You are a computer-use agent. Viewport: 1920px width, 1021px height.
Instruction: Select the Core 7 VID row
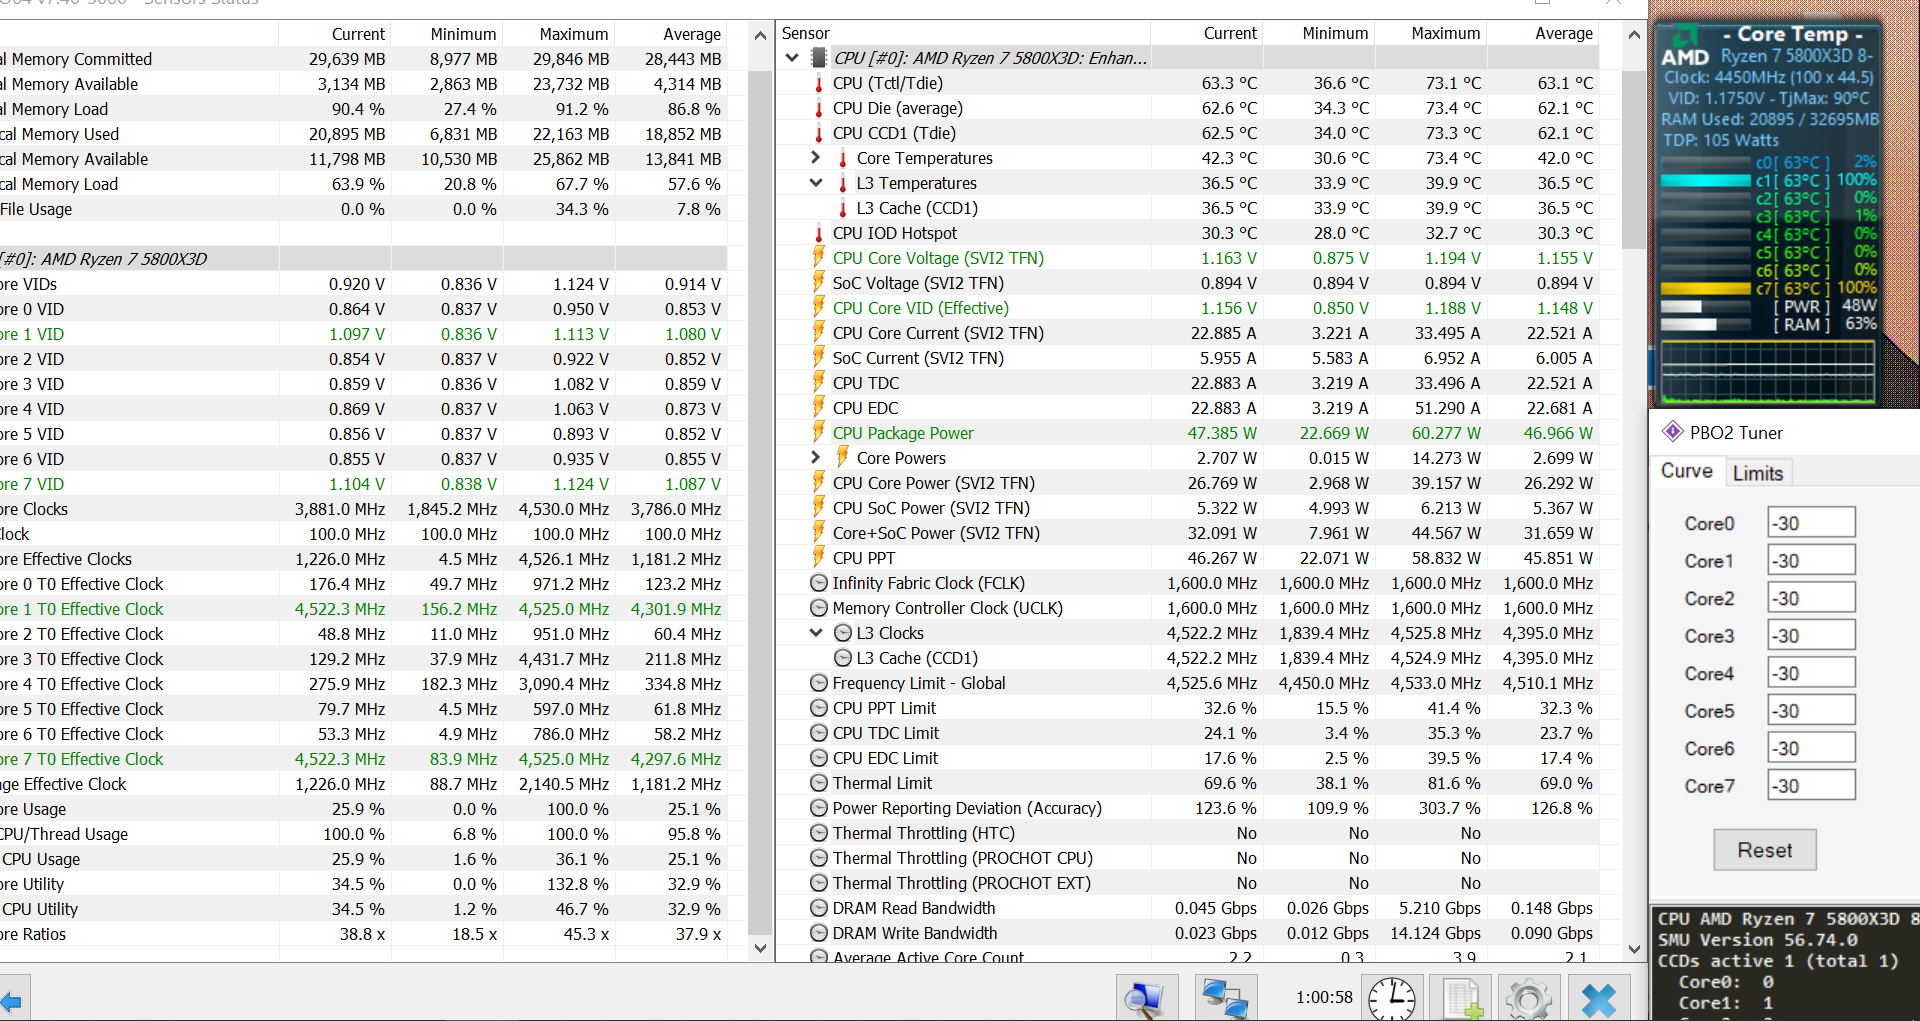[x=362, y=484]
